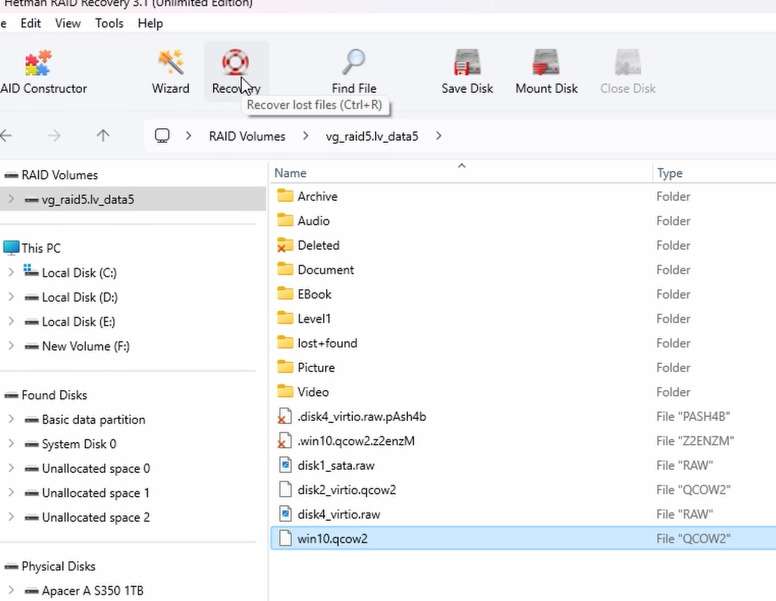Navigate forward with the right arrow

[x=54, y=136]
